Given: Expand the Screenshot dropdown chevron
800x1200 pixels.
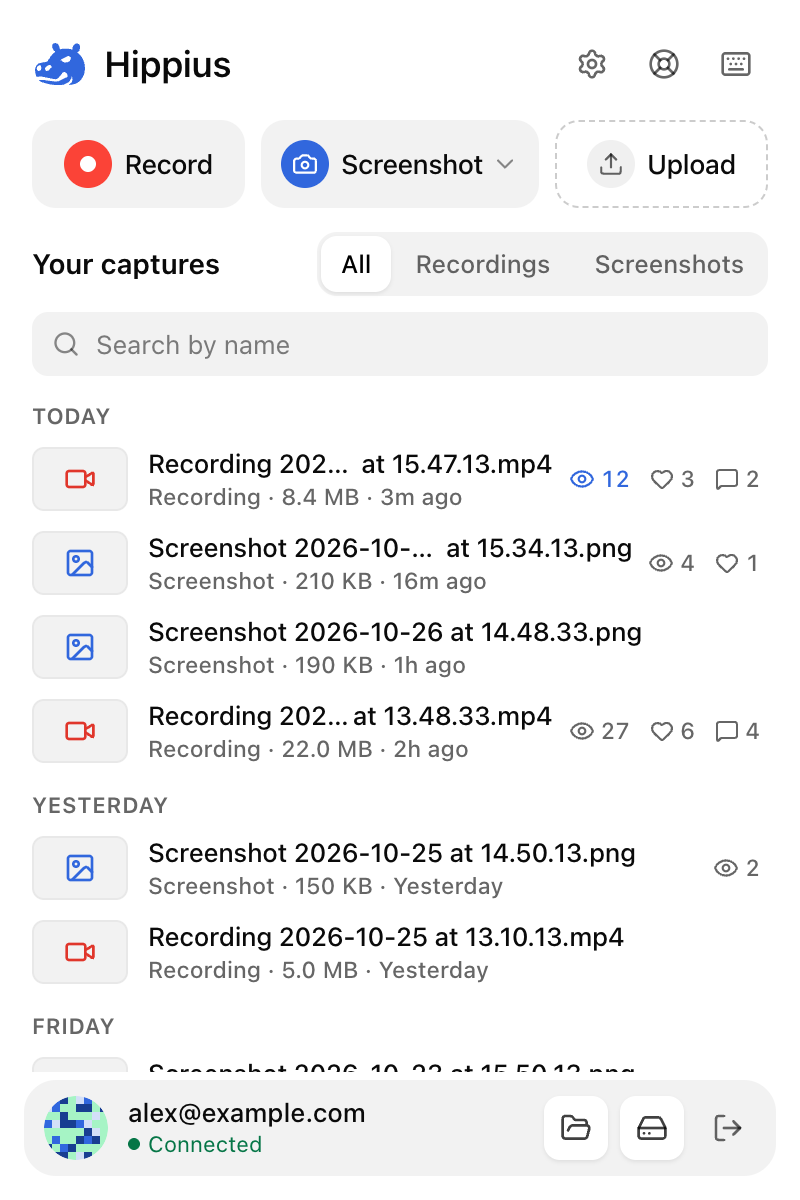Looking at the screenshot, I should [x=505, y=164].
